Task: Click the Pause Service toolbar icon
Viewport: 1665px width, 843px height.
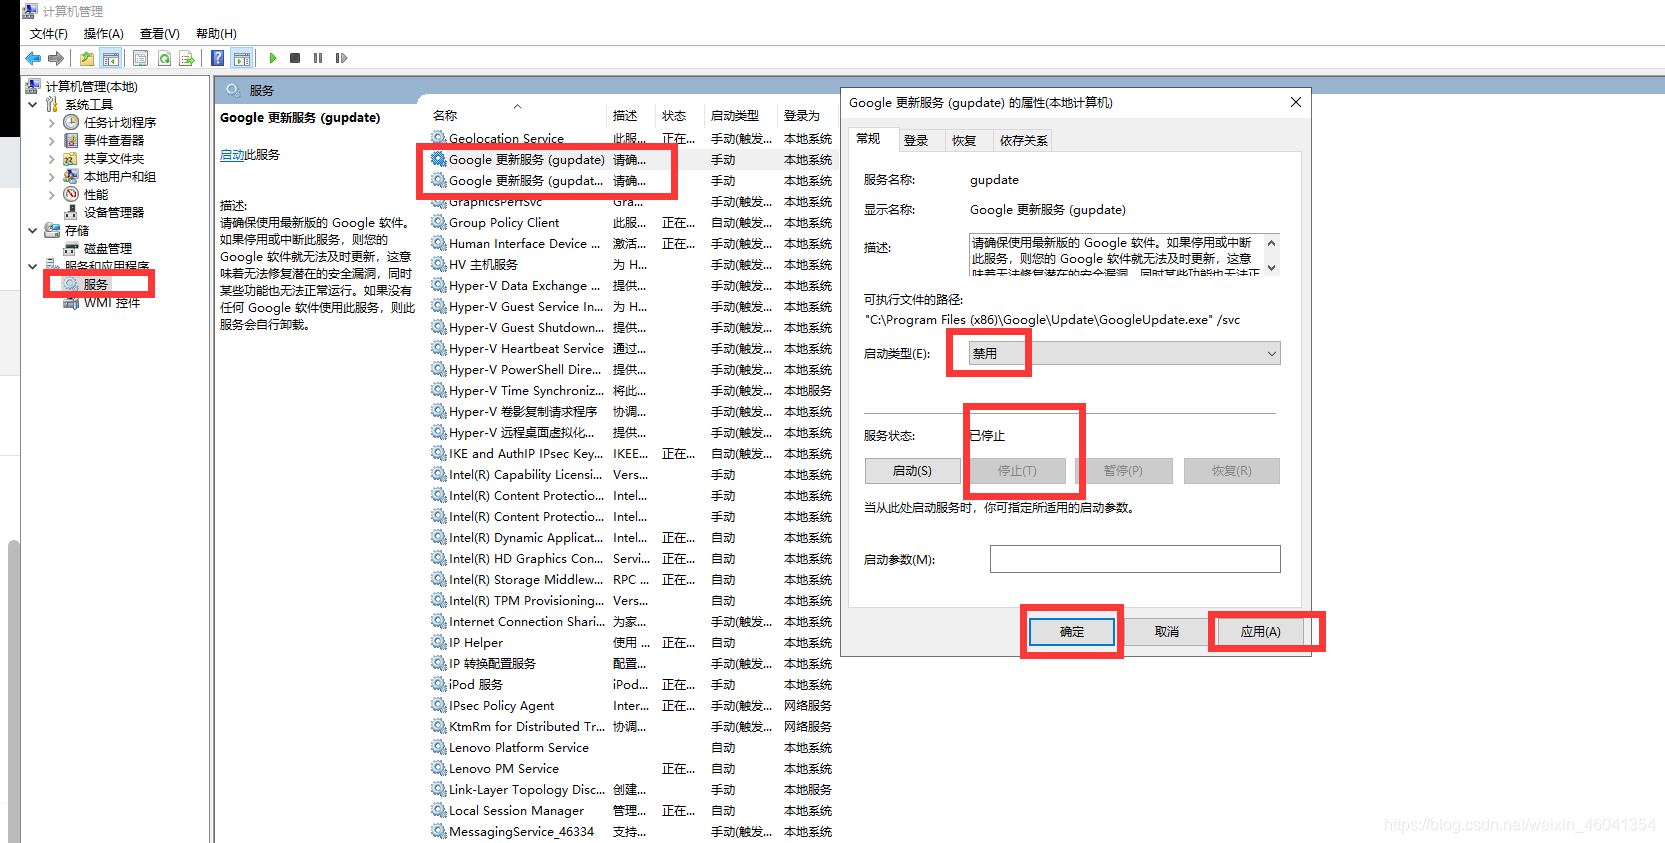Action: 318,58
